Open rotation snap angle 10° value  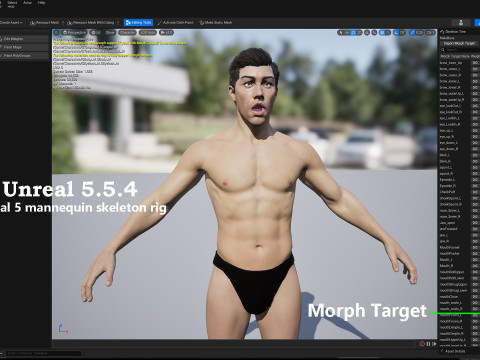point(403,32)
